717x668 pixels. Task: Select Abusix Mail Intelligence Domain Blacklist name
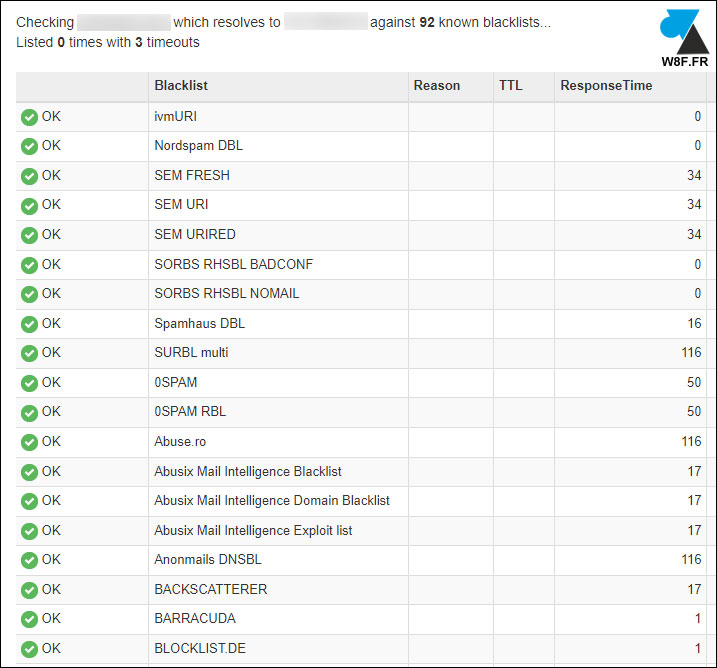click(272, 501)
